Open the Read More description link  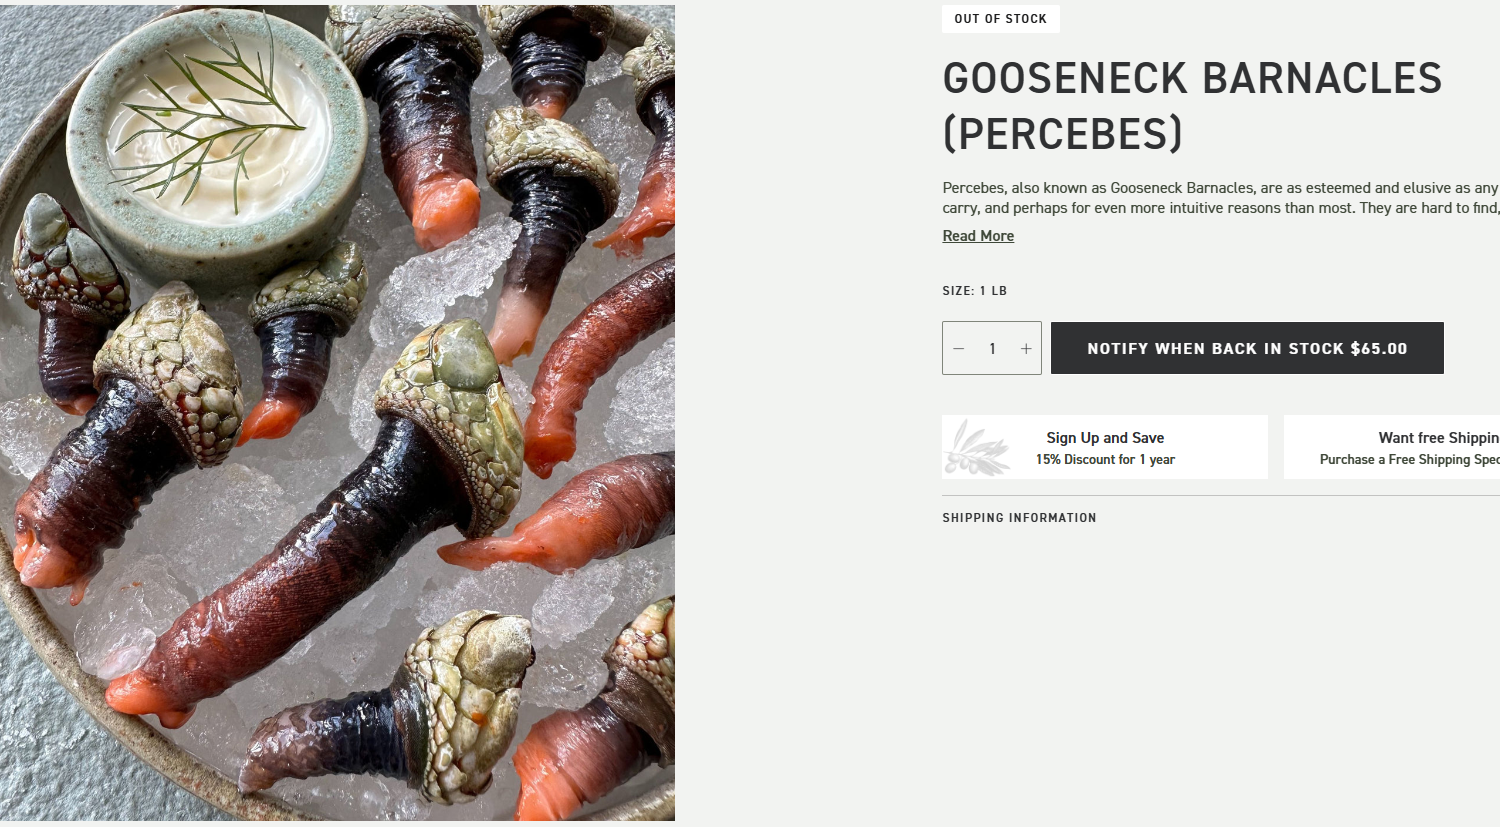point(978,236)
